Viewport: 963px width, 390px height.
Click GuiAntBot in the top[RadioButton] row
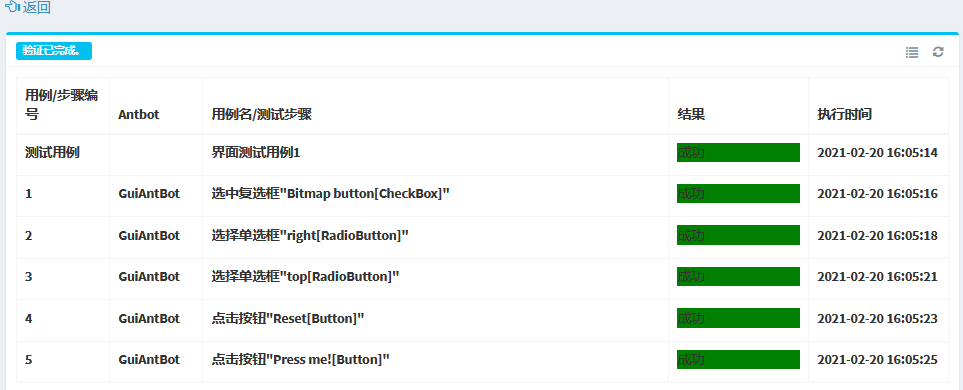[x=149, y=277]
